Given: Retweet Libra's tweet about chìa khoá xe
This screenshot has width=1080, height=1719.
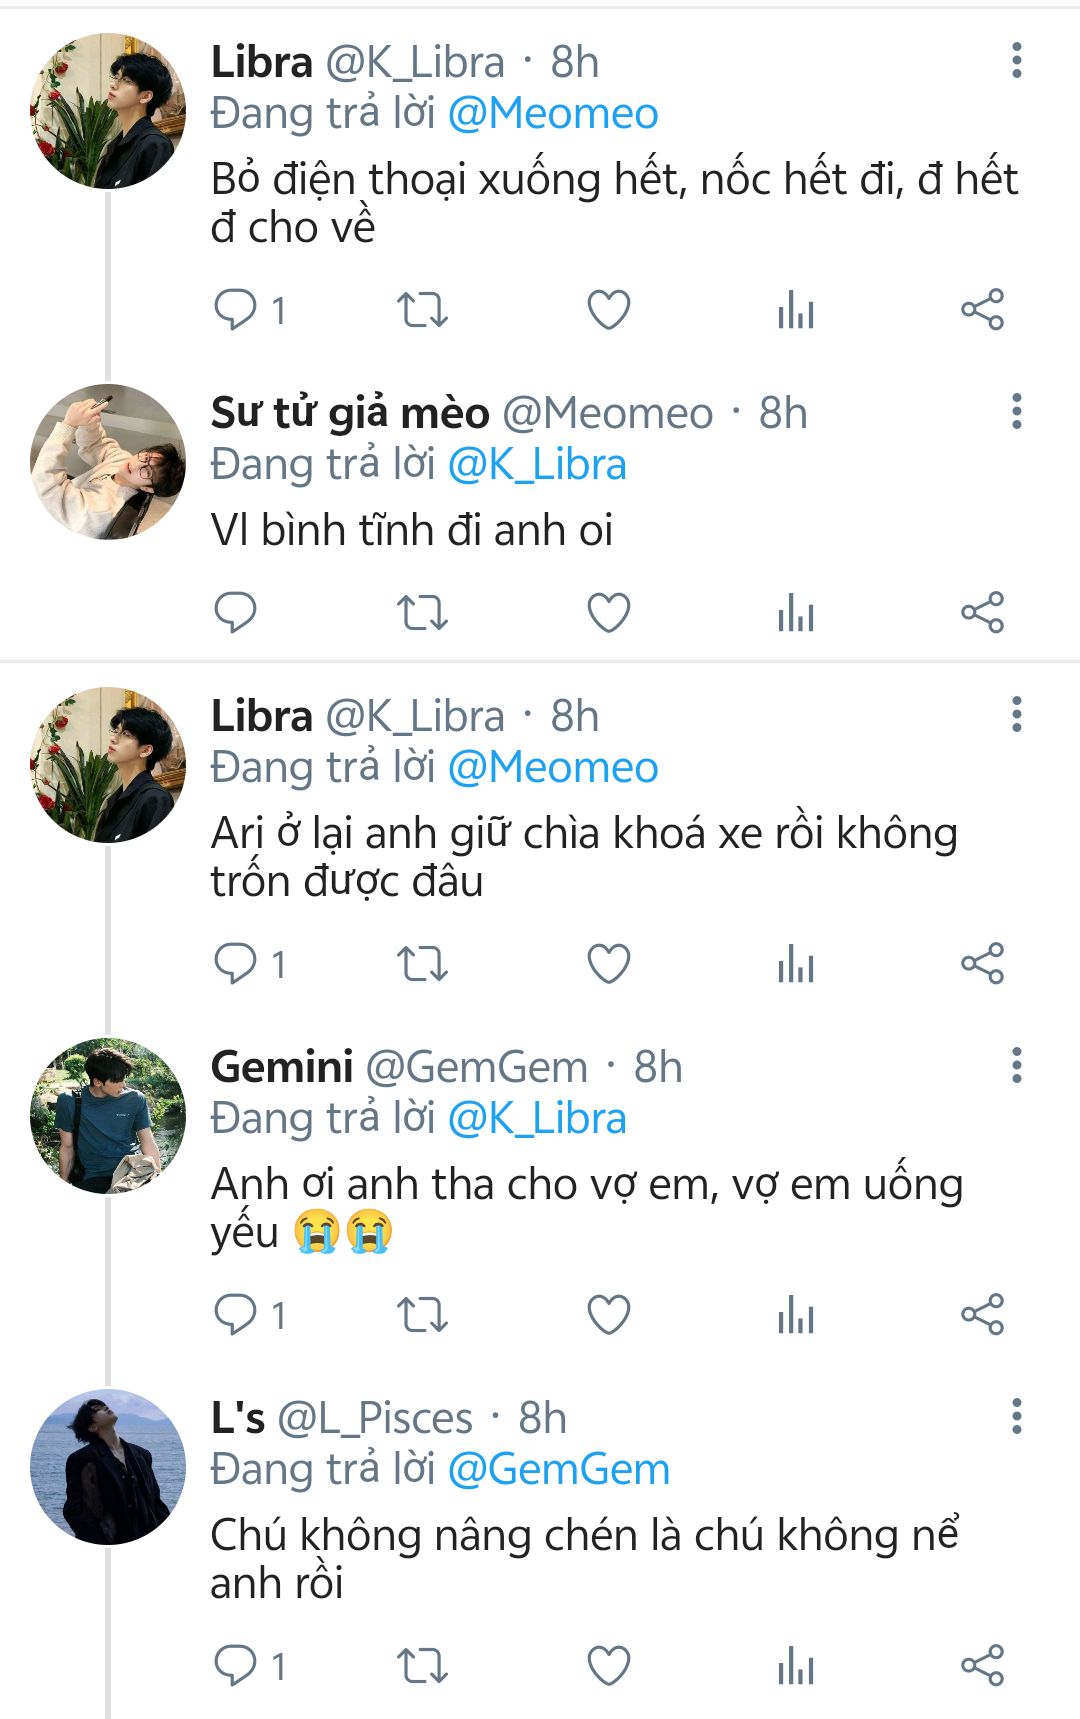Looking at the screenshot, I should 422,964.
